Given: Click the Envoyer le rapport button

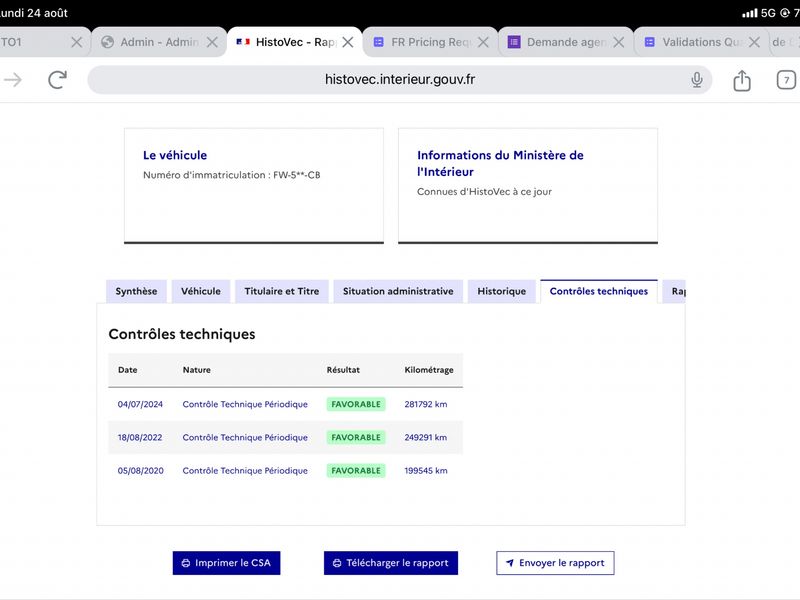Looking at the screenshot, I should (555, 563).
